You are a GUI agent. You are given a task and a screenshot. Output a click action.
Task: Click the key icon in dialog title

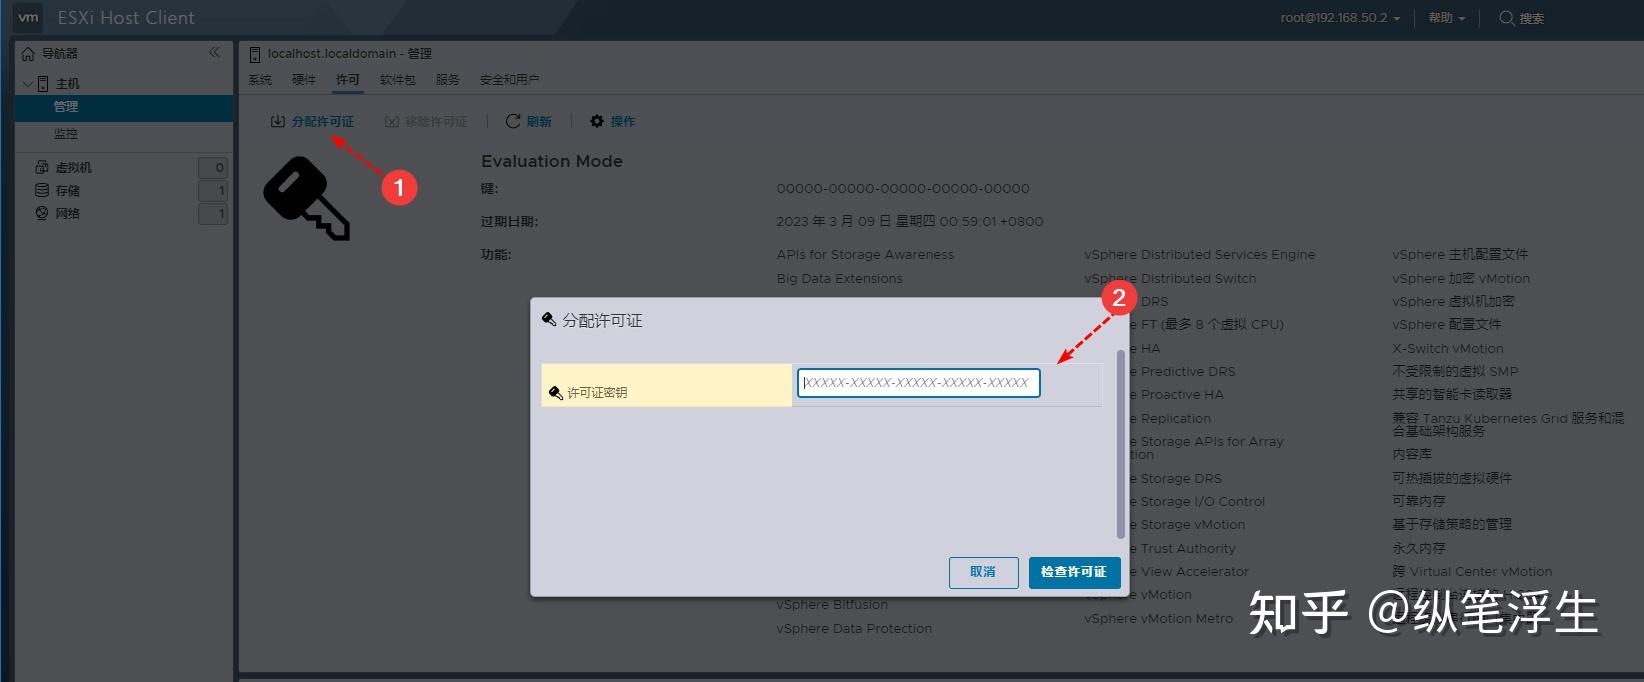click(x=549, y=320)
